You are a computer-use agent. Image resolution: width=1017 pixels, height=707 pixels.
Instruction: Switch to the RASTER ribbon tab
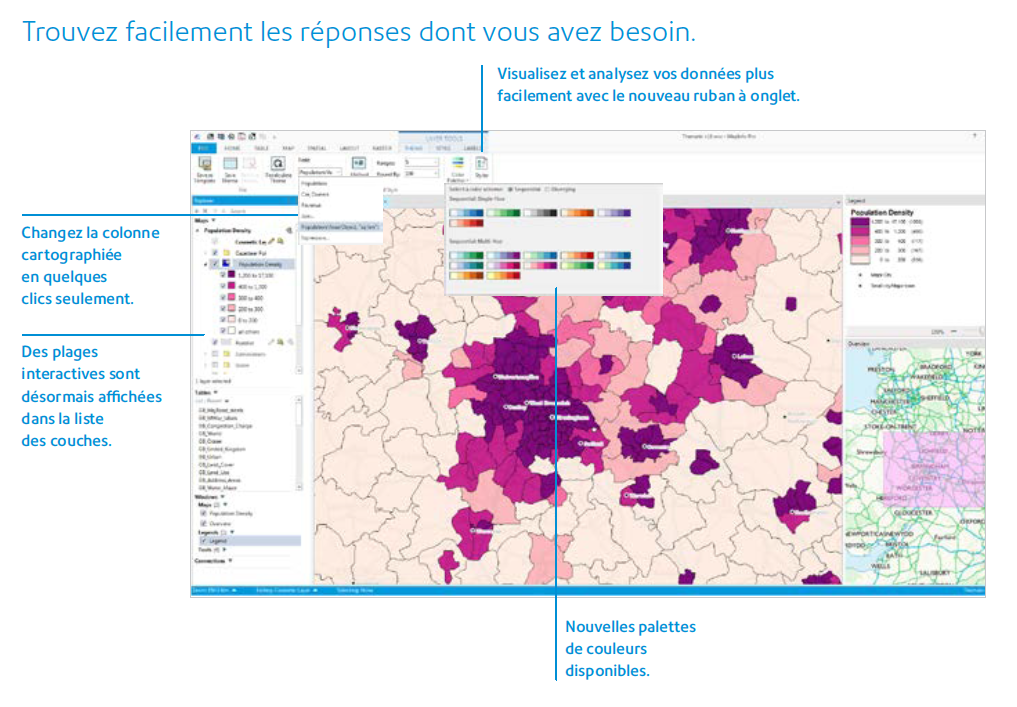pyautogui.click(x=382, y=149)
